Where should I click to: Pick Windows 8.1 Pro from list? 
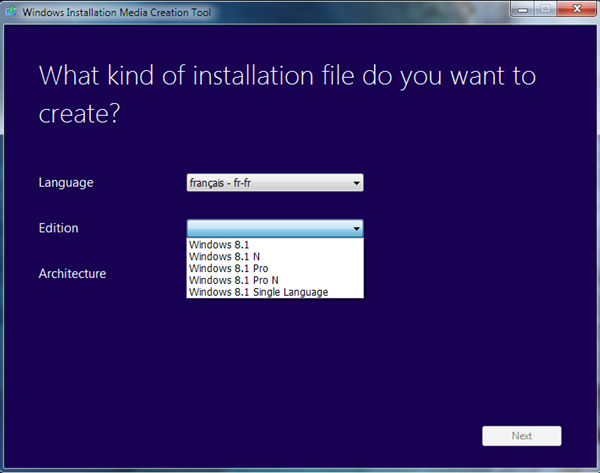tap(275, 268)
